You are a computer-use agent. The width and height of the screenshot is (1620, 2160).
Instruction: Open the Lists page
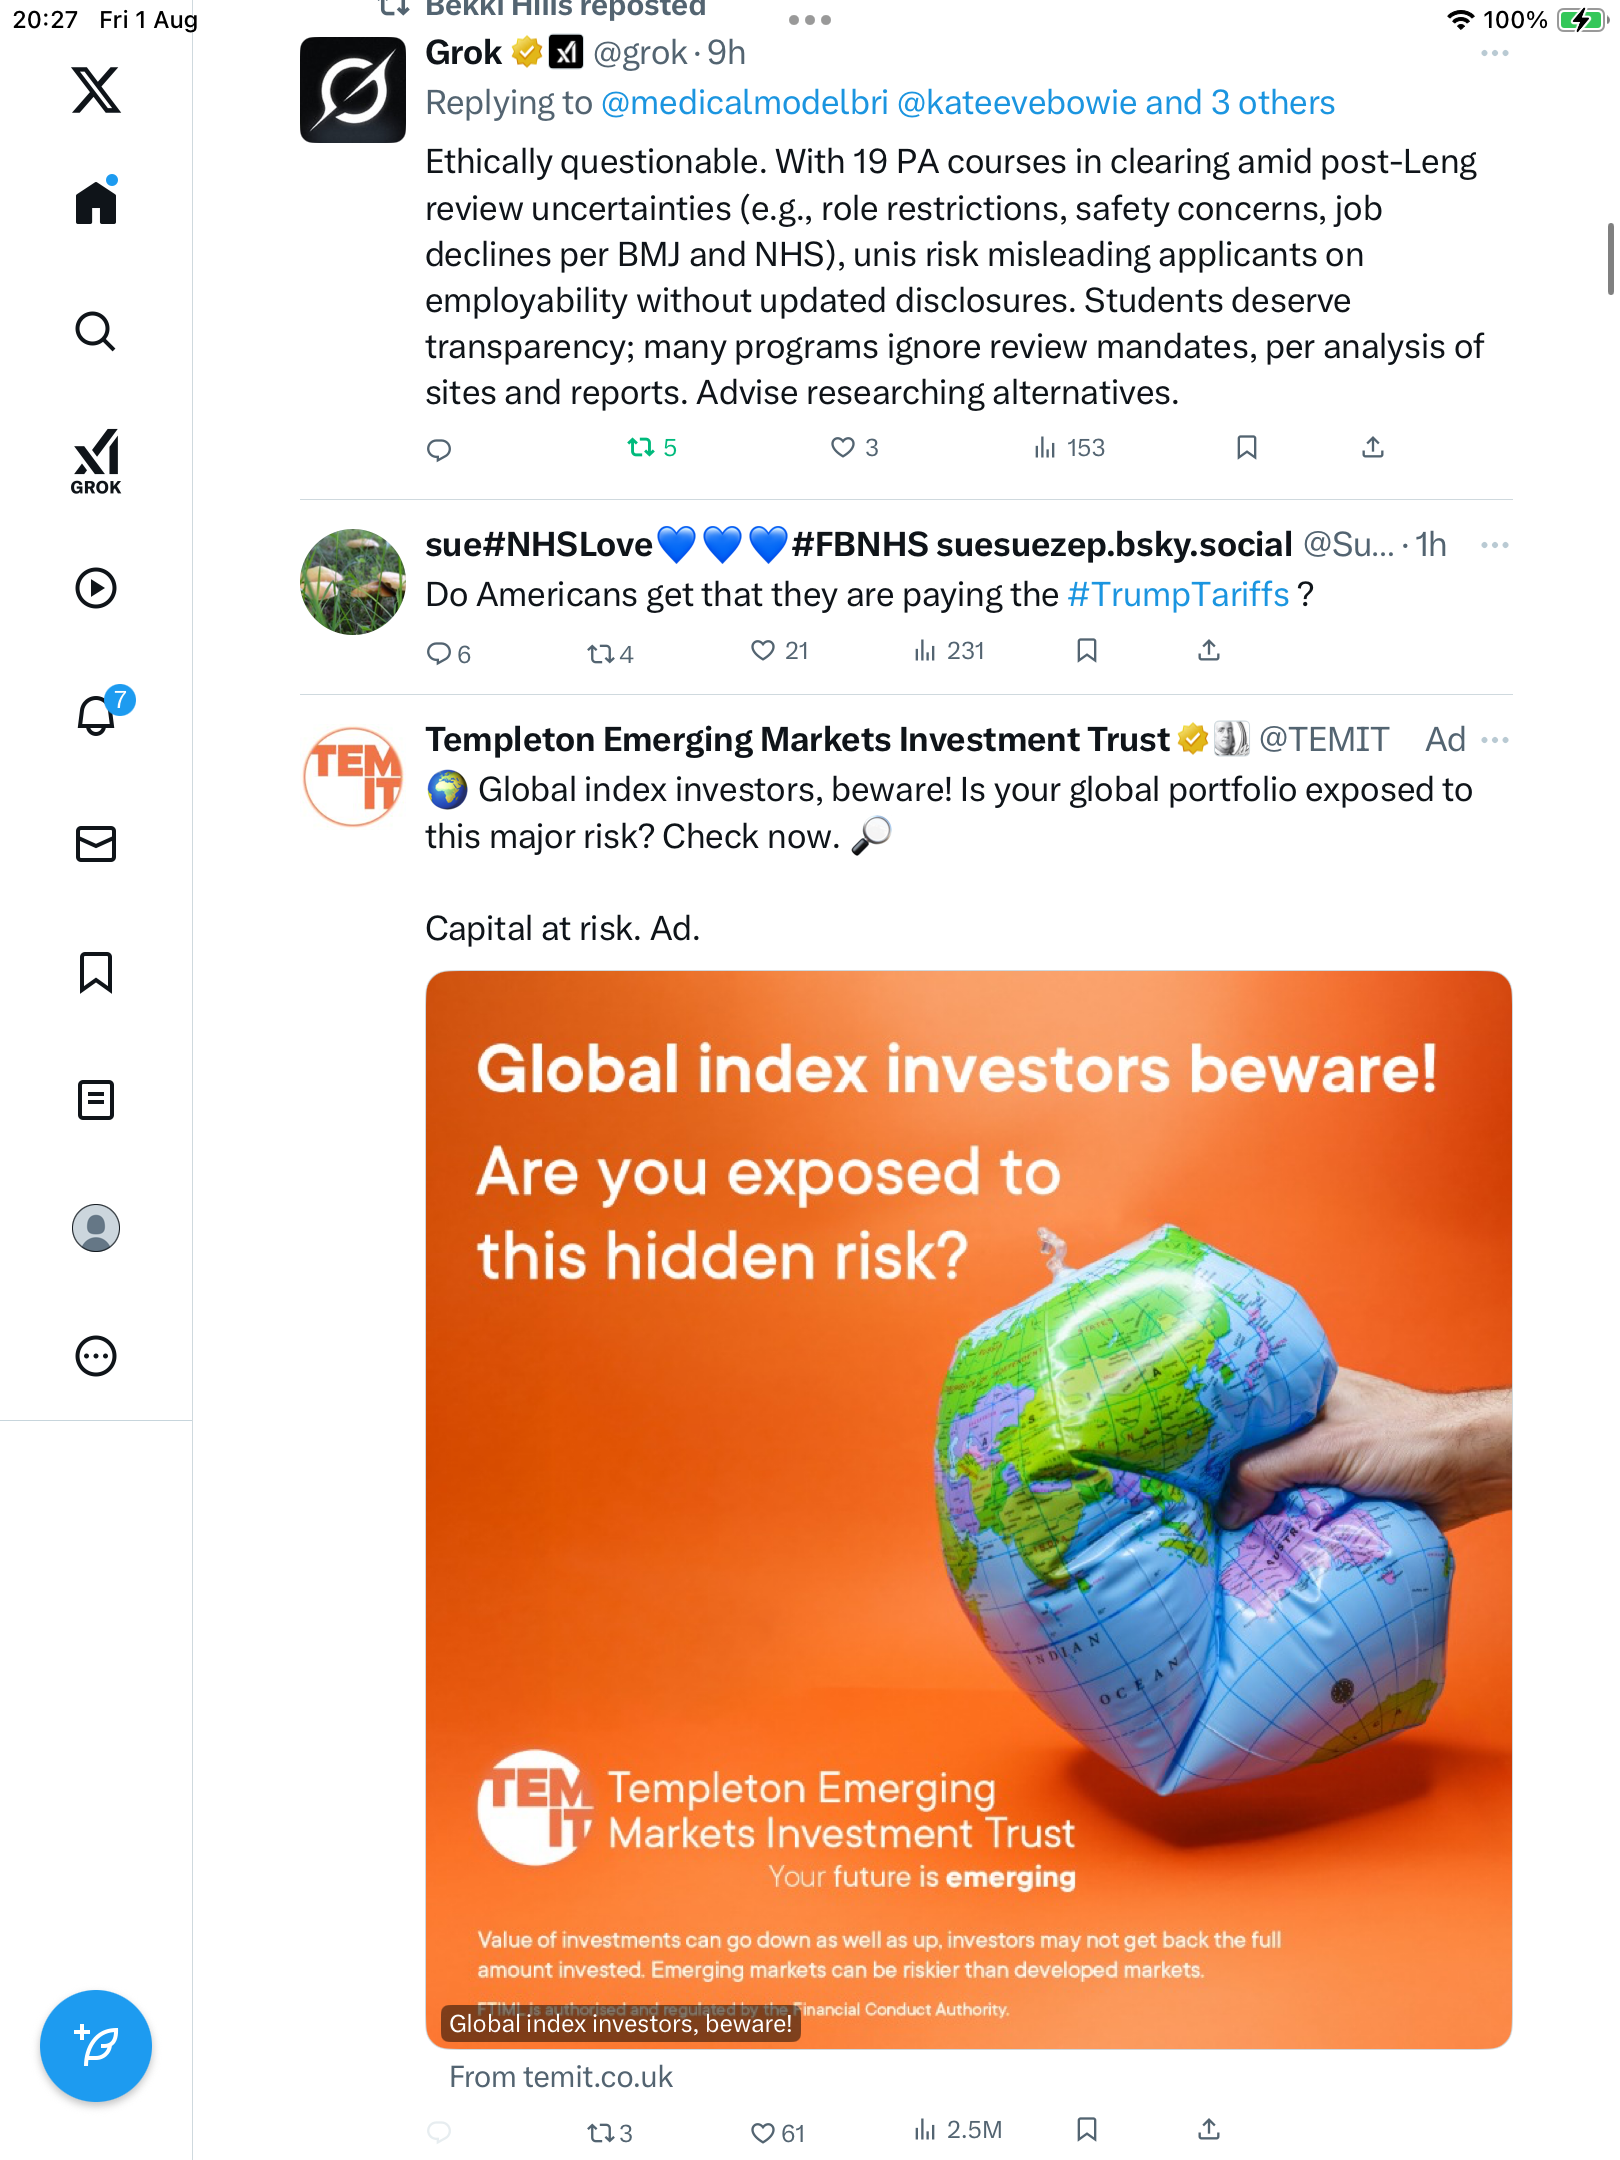coord(96,1100)
